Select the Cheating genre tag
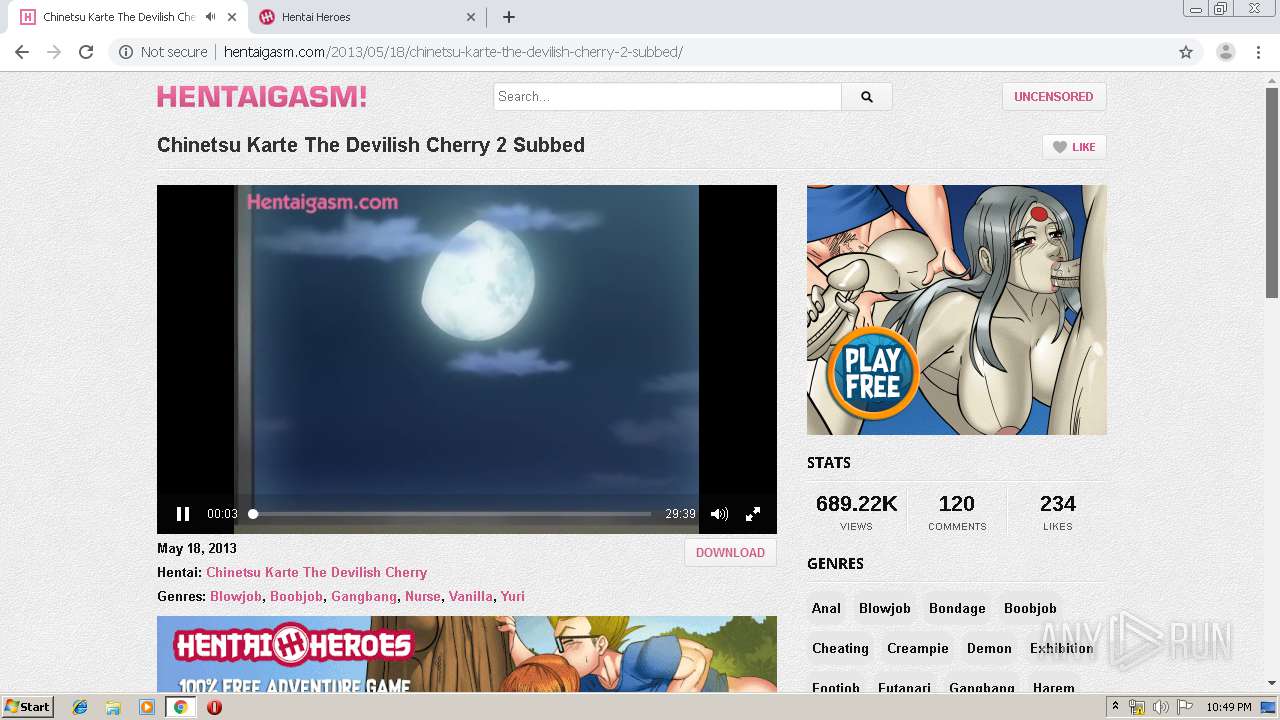 (x=840, y=648)
